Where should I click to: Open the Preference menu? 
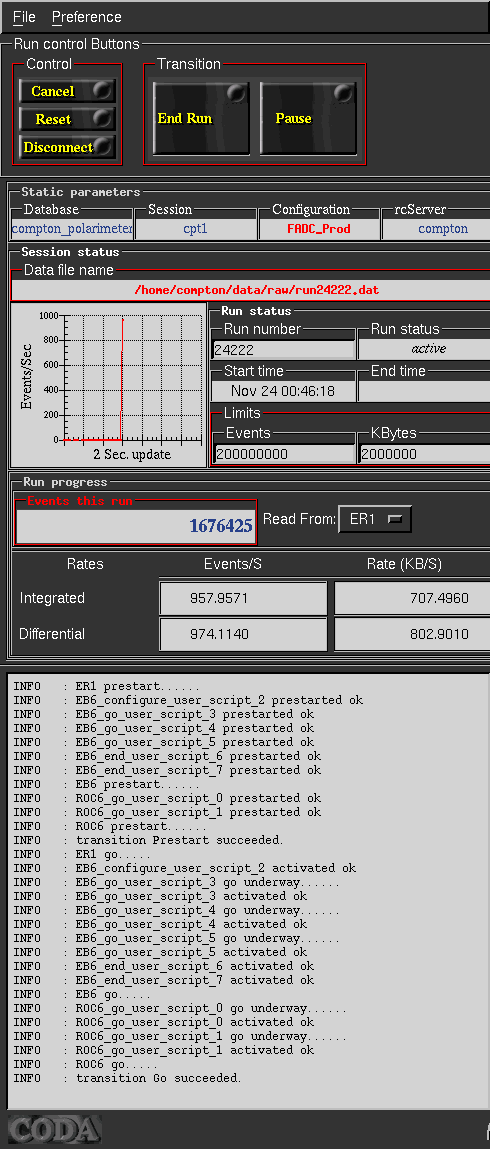click(x=86, y=17)
